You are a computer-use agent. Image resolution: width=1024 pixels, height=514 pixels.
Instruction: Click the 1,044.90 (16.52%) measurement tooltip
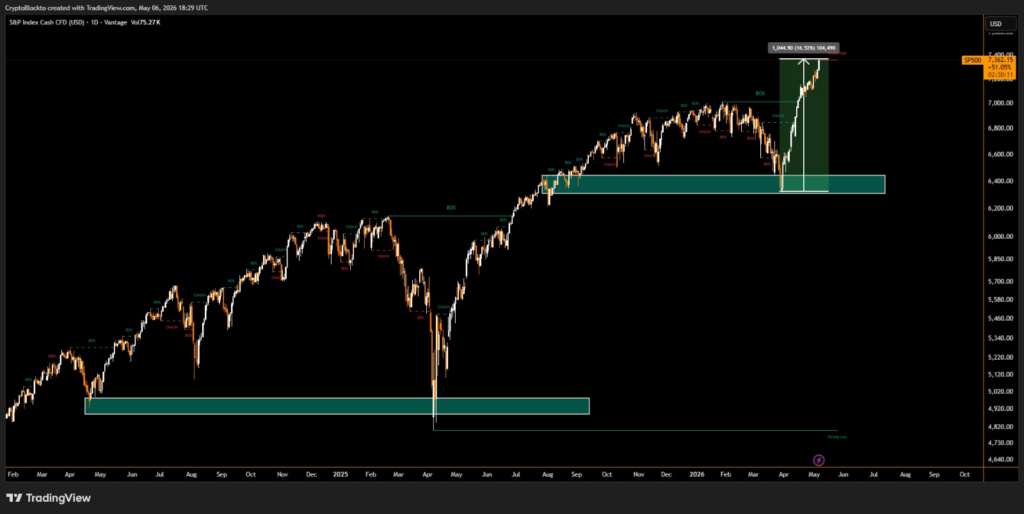pyautogui.click(x=803, y=48)
